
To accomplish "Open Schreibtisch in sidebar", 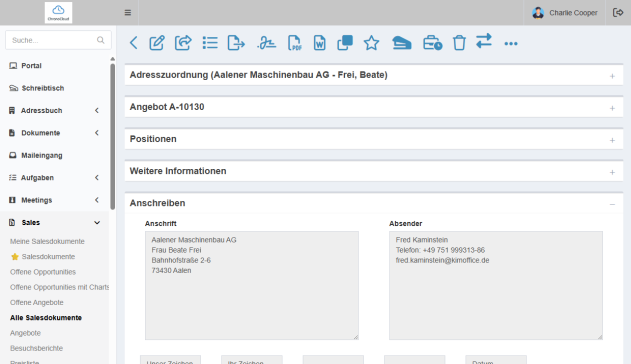I will click(43, 88).
